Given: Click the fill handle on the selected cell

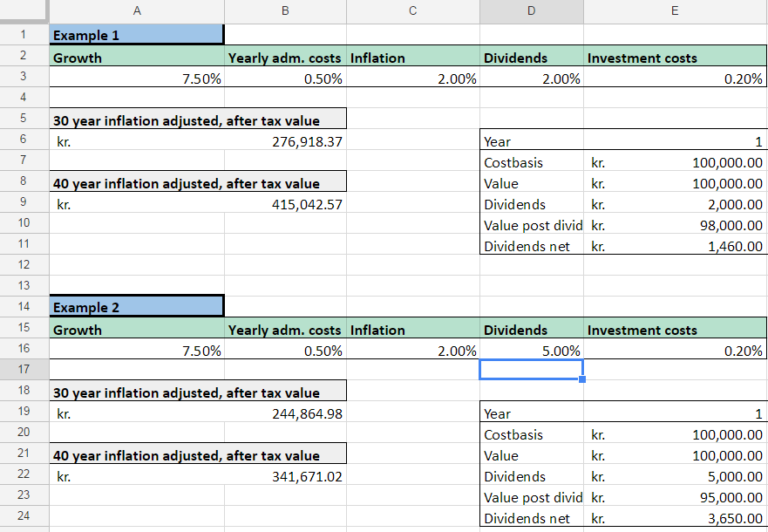Looking at the screenshot, I should 582,379.
